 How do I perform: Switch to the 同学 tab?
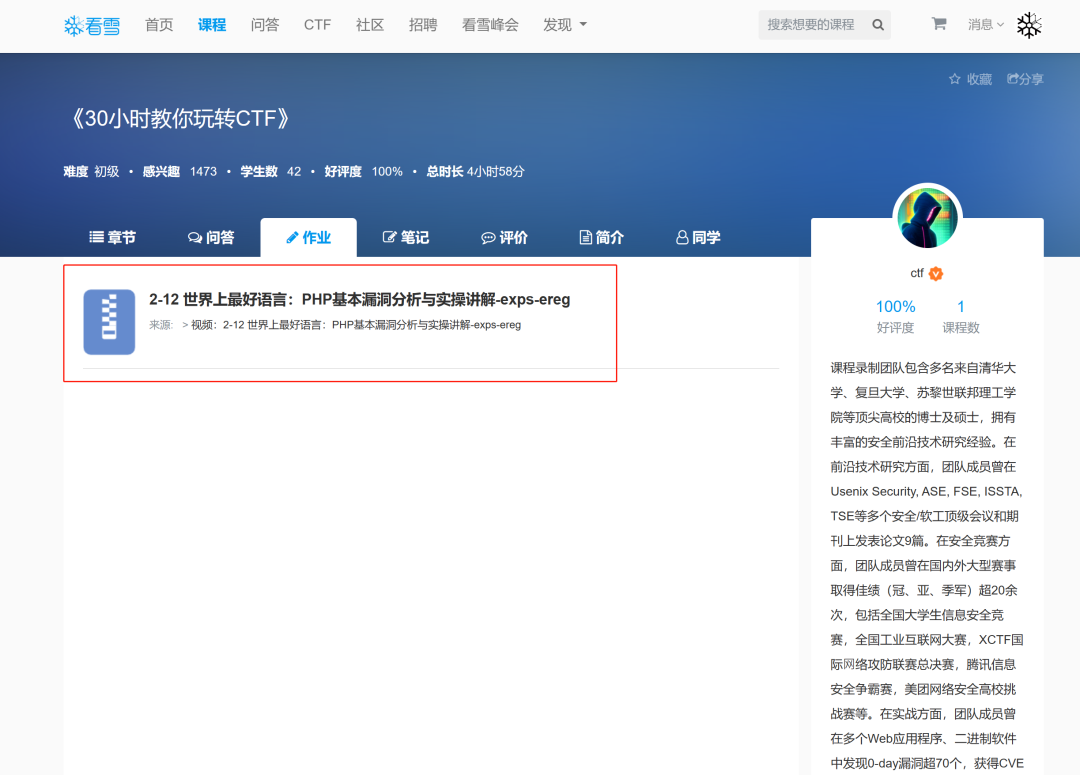(698, 238)
